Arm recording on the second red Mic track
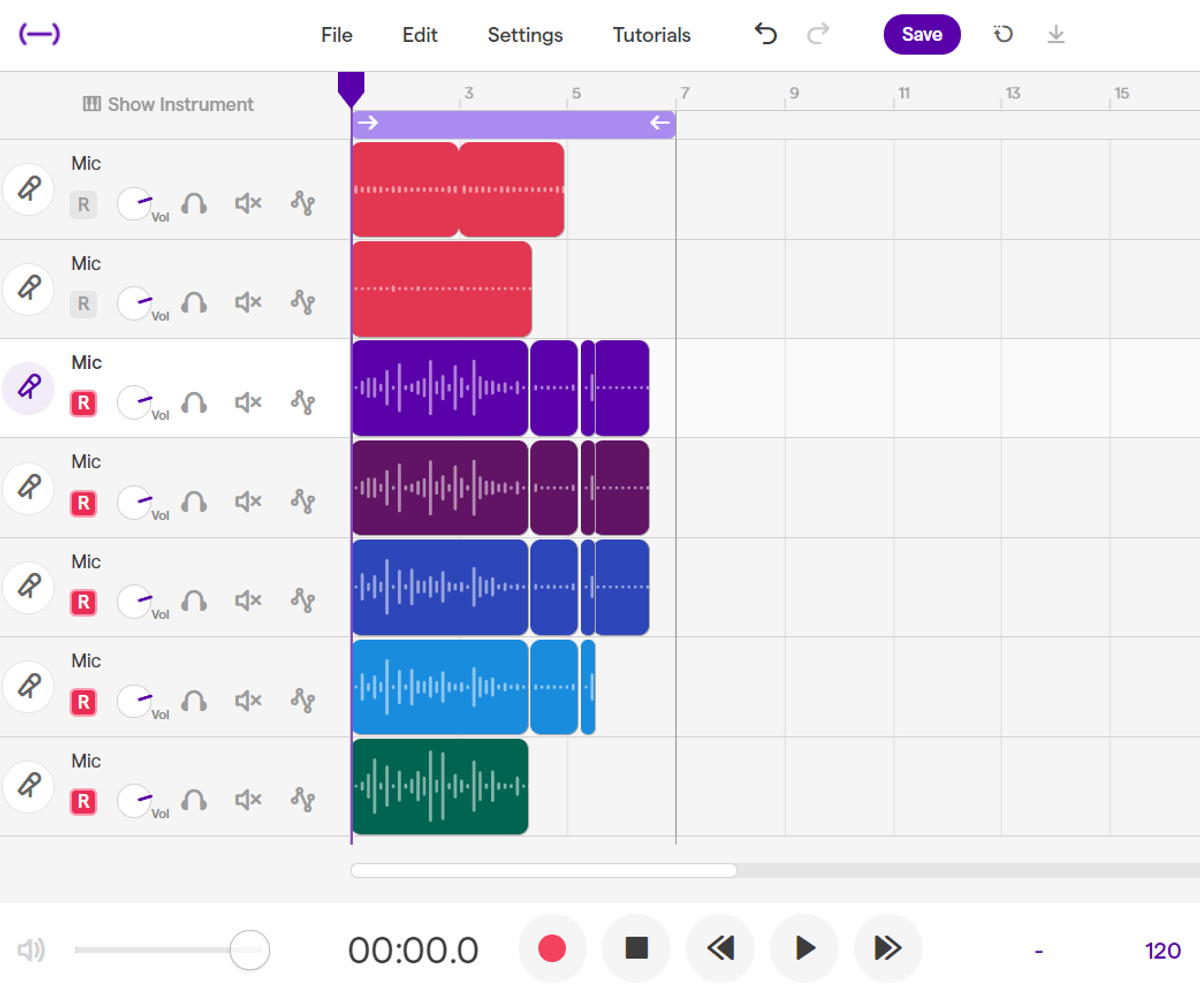Screen dimensions: 1200x986 pyautogui.click(x=83, y=304)
